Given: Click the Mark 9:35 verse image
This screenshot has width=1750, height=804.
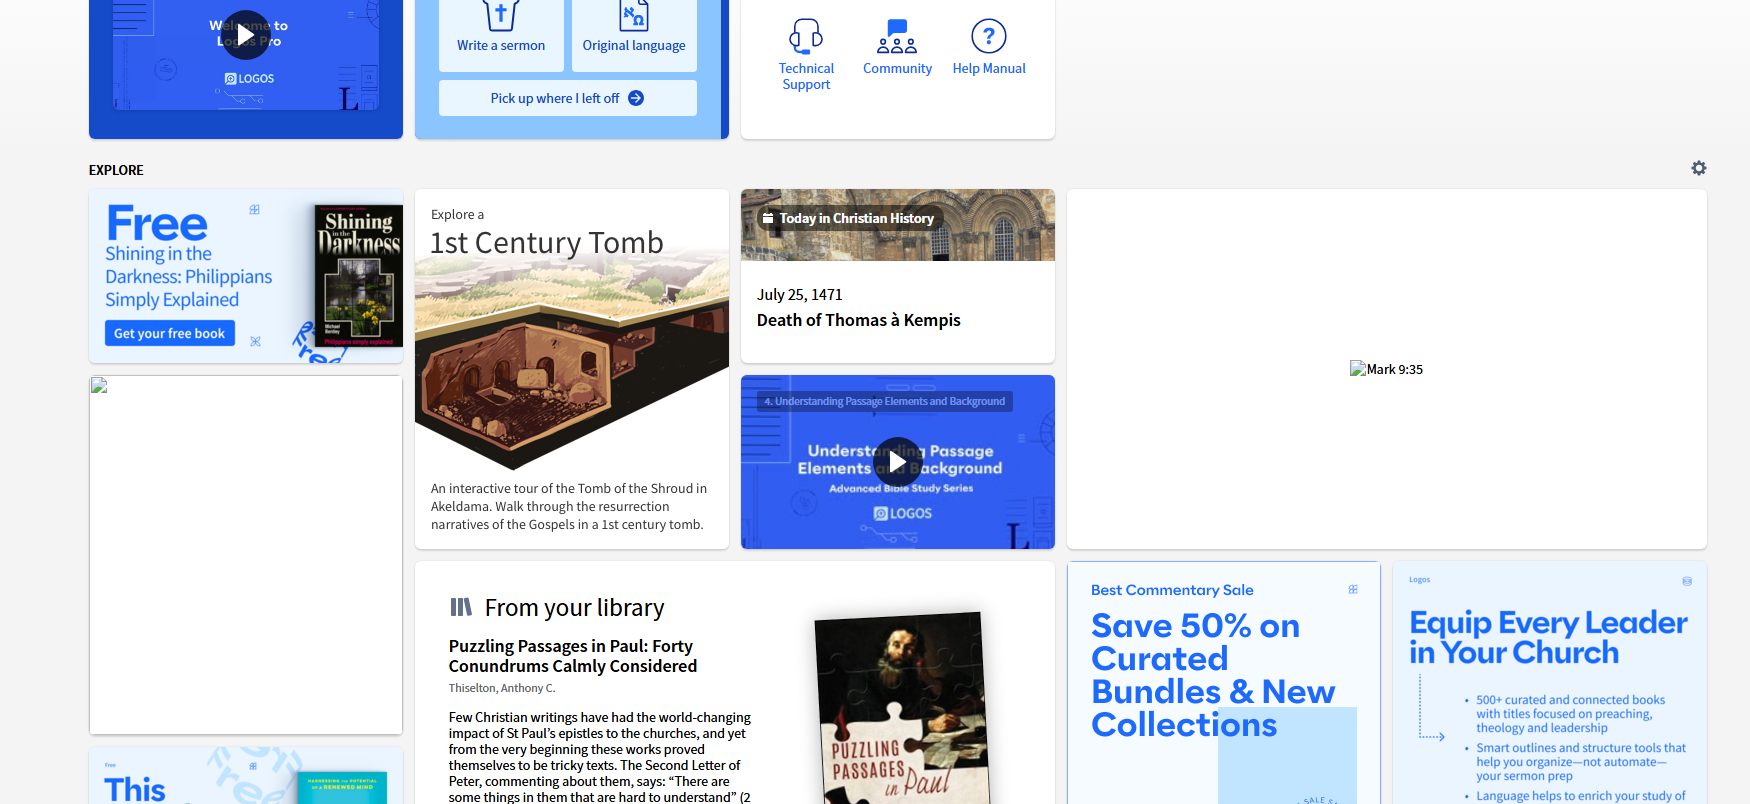Looking at the screenshot, I should tap(1386, 369).
